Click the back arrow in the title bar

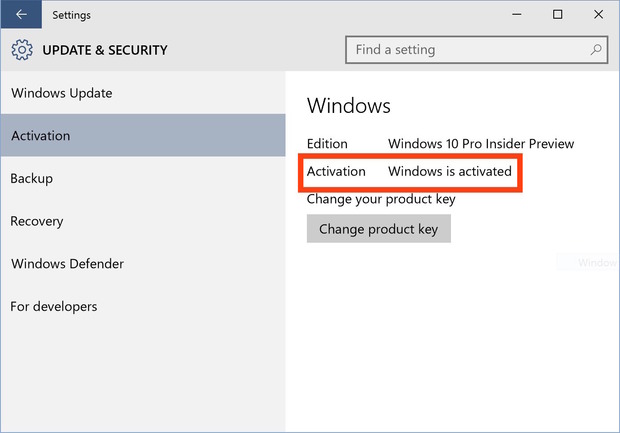click(21, 14)
